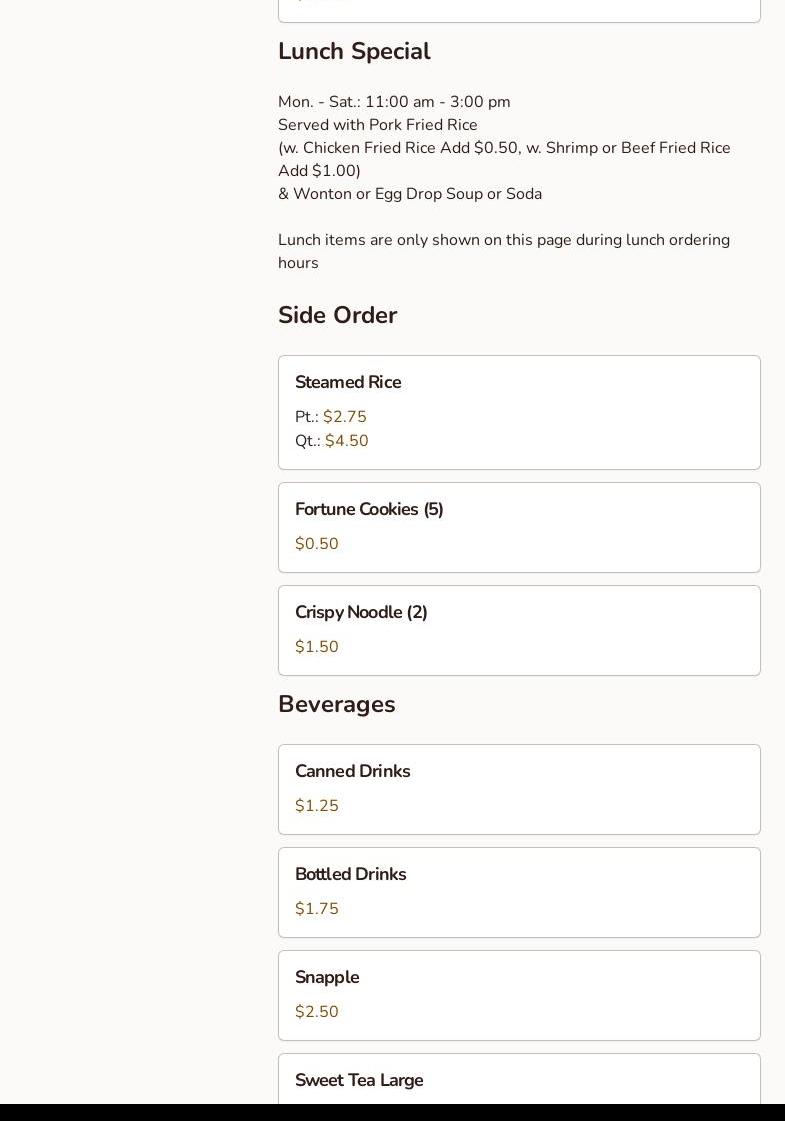The image size is (785, 1121).
Task: Open the Bottled Drinks item
Action: [x=350, y=875]
